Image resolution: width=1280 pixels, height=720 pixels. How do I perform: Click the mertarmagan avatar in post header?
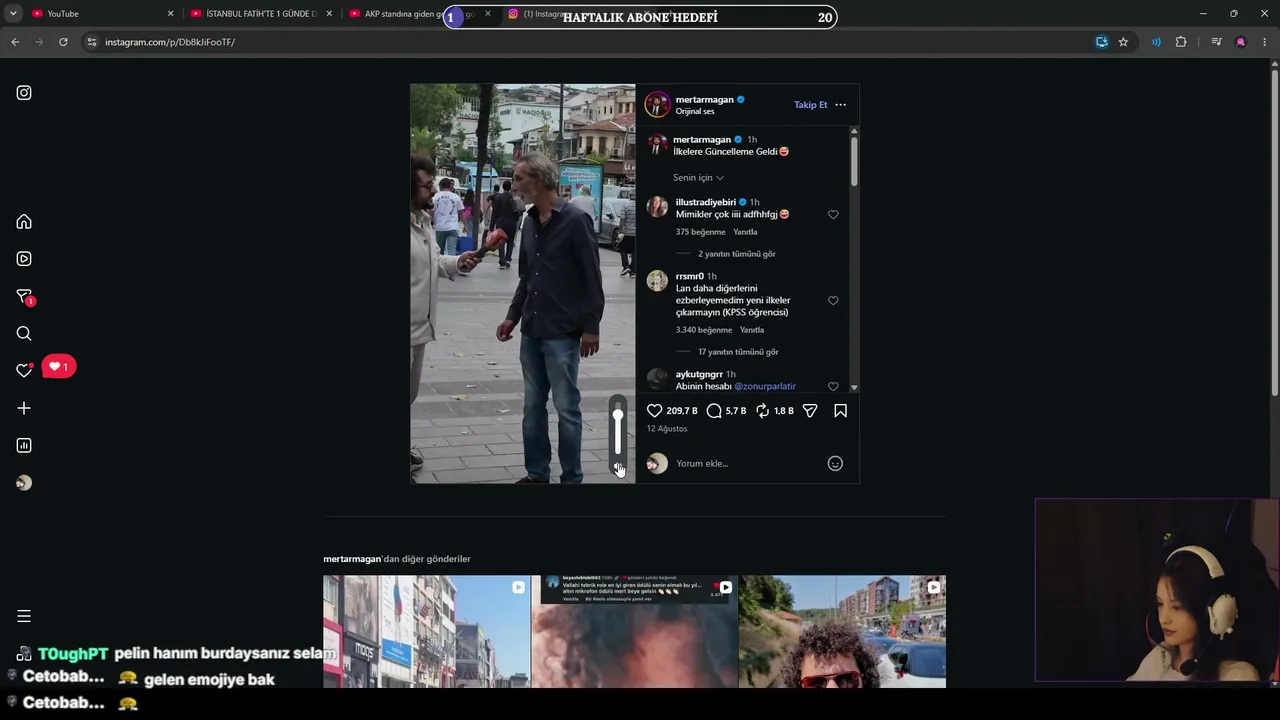pos(657,105)
